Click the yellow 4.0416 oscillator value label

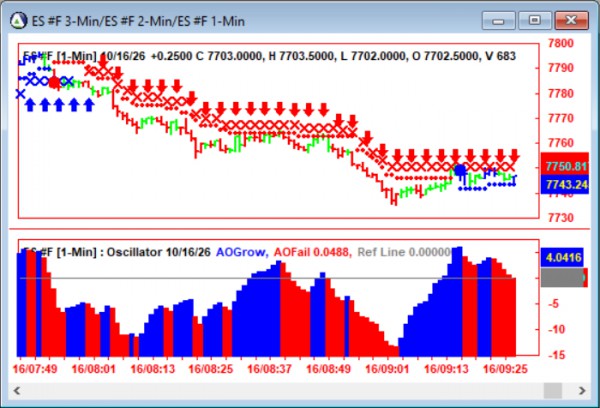click(x=562, y=257)
